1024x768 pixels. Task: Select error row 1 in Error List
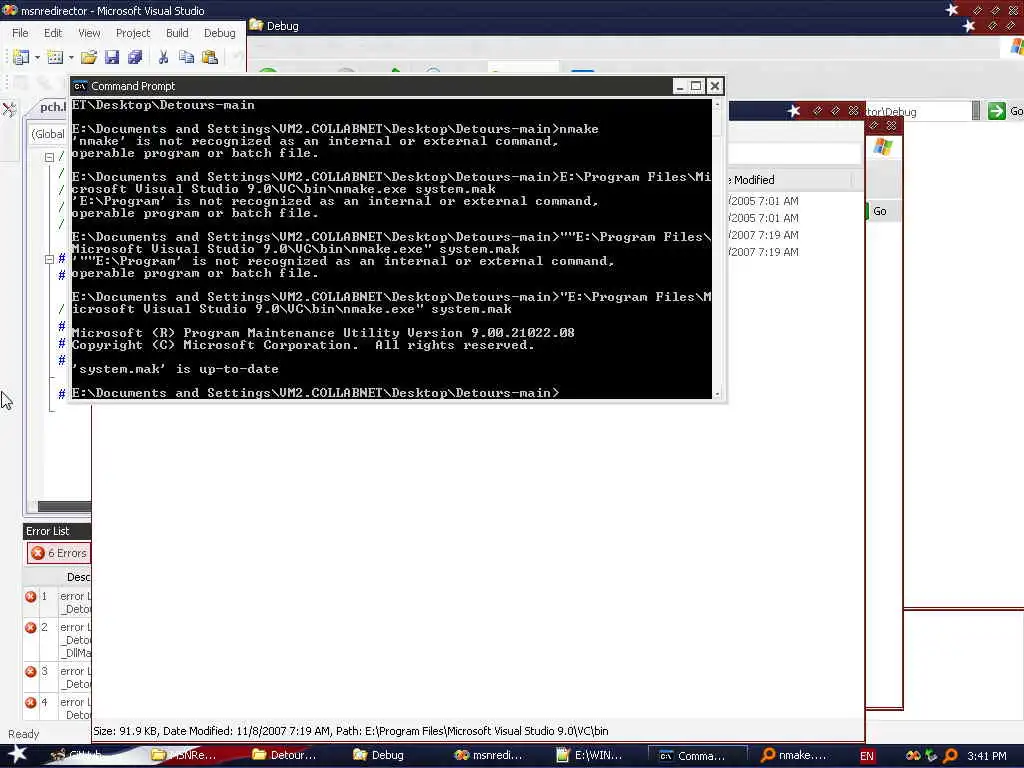(x=57, y=603)
